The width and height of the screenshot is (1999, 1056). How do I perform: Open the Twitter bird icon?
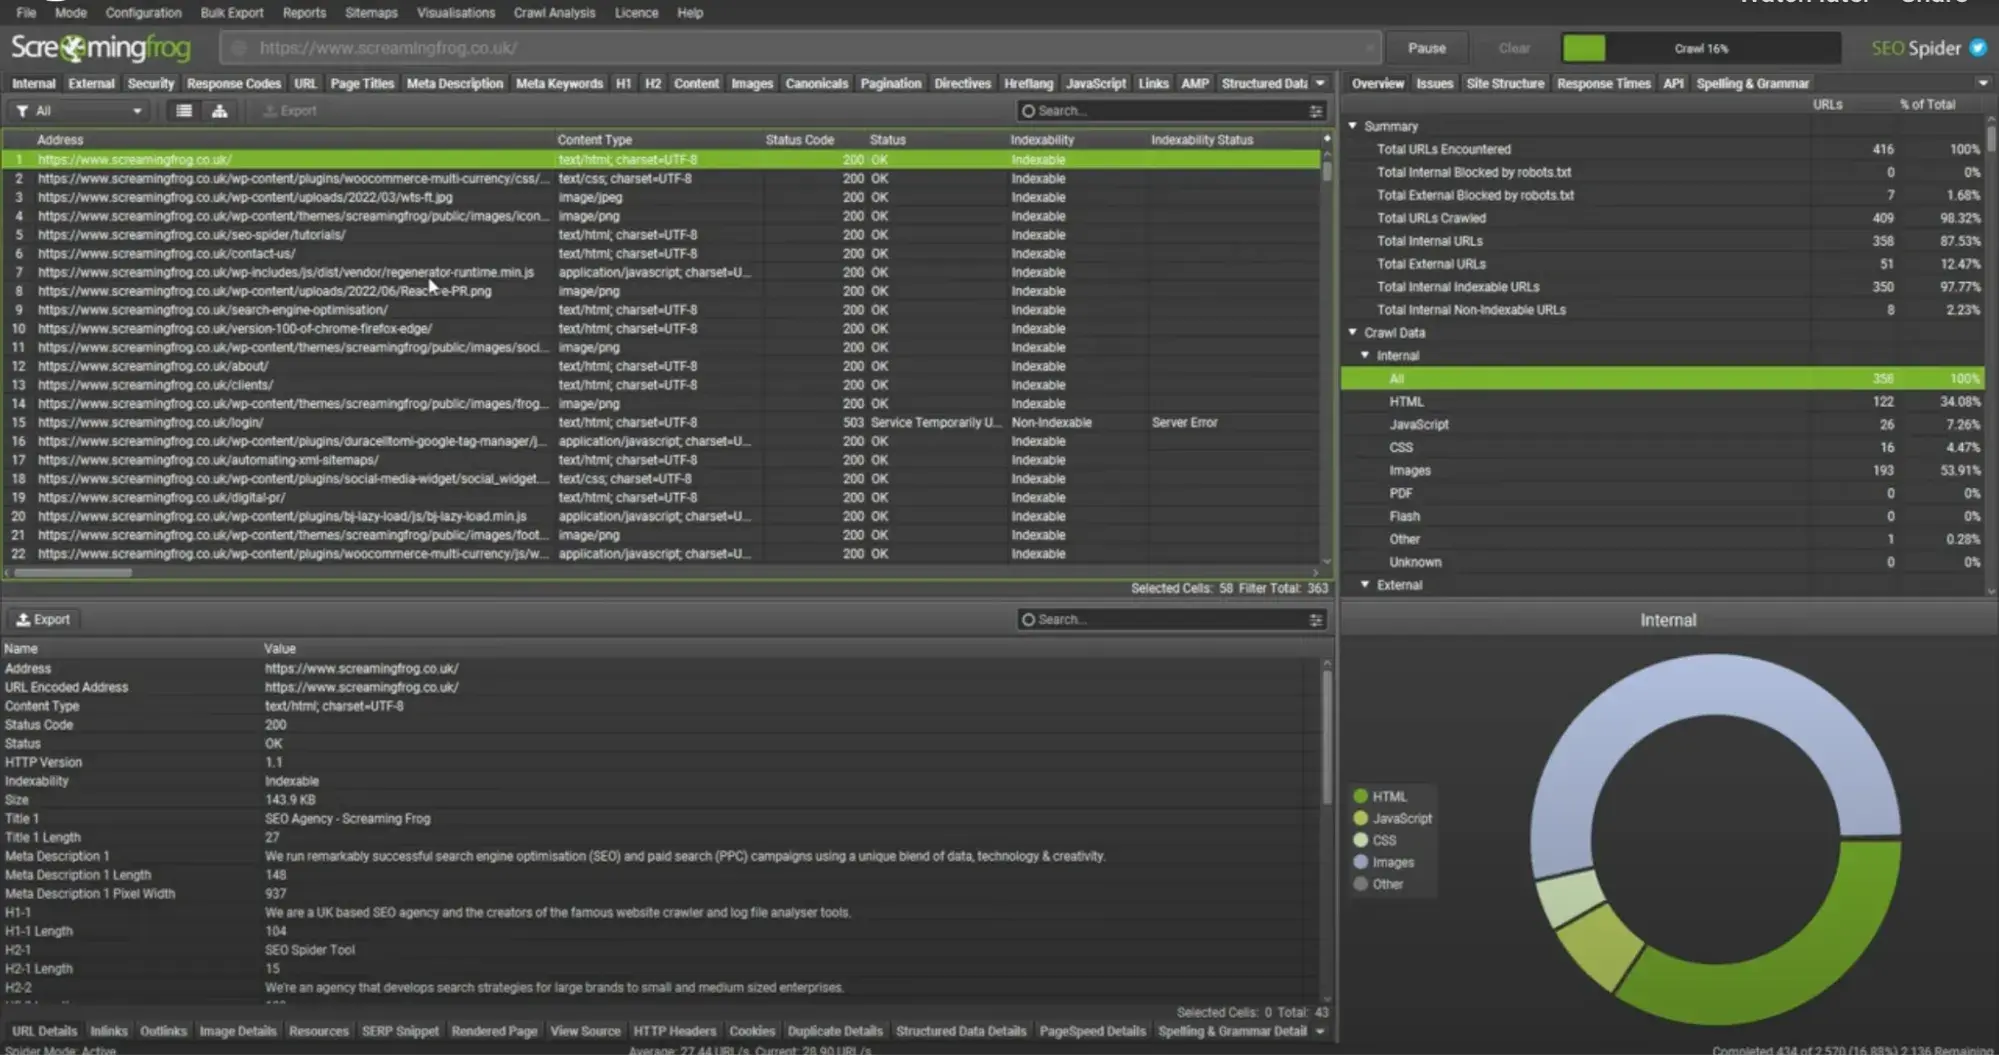pos(1977,48)
